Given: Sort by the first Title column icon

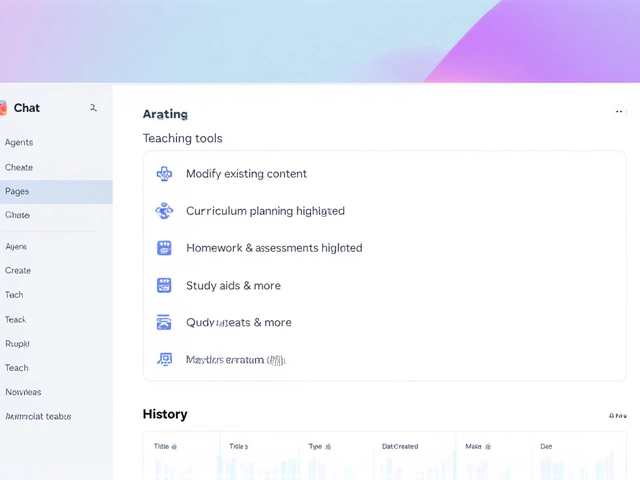Looking at the screenshot, I should (174, 447).
